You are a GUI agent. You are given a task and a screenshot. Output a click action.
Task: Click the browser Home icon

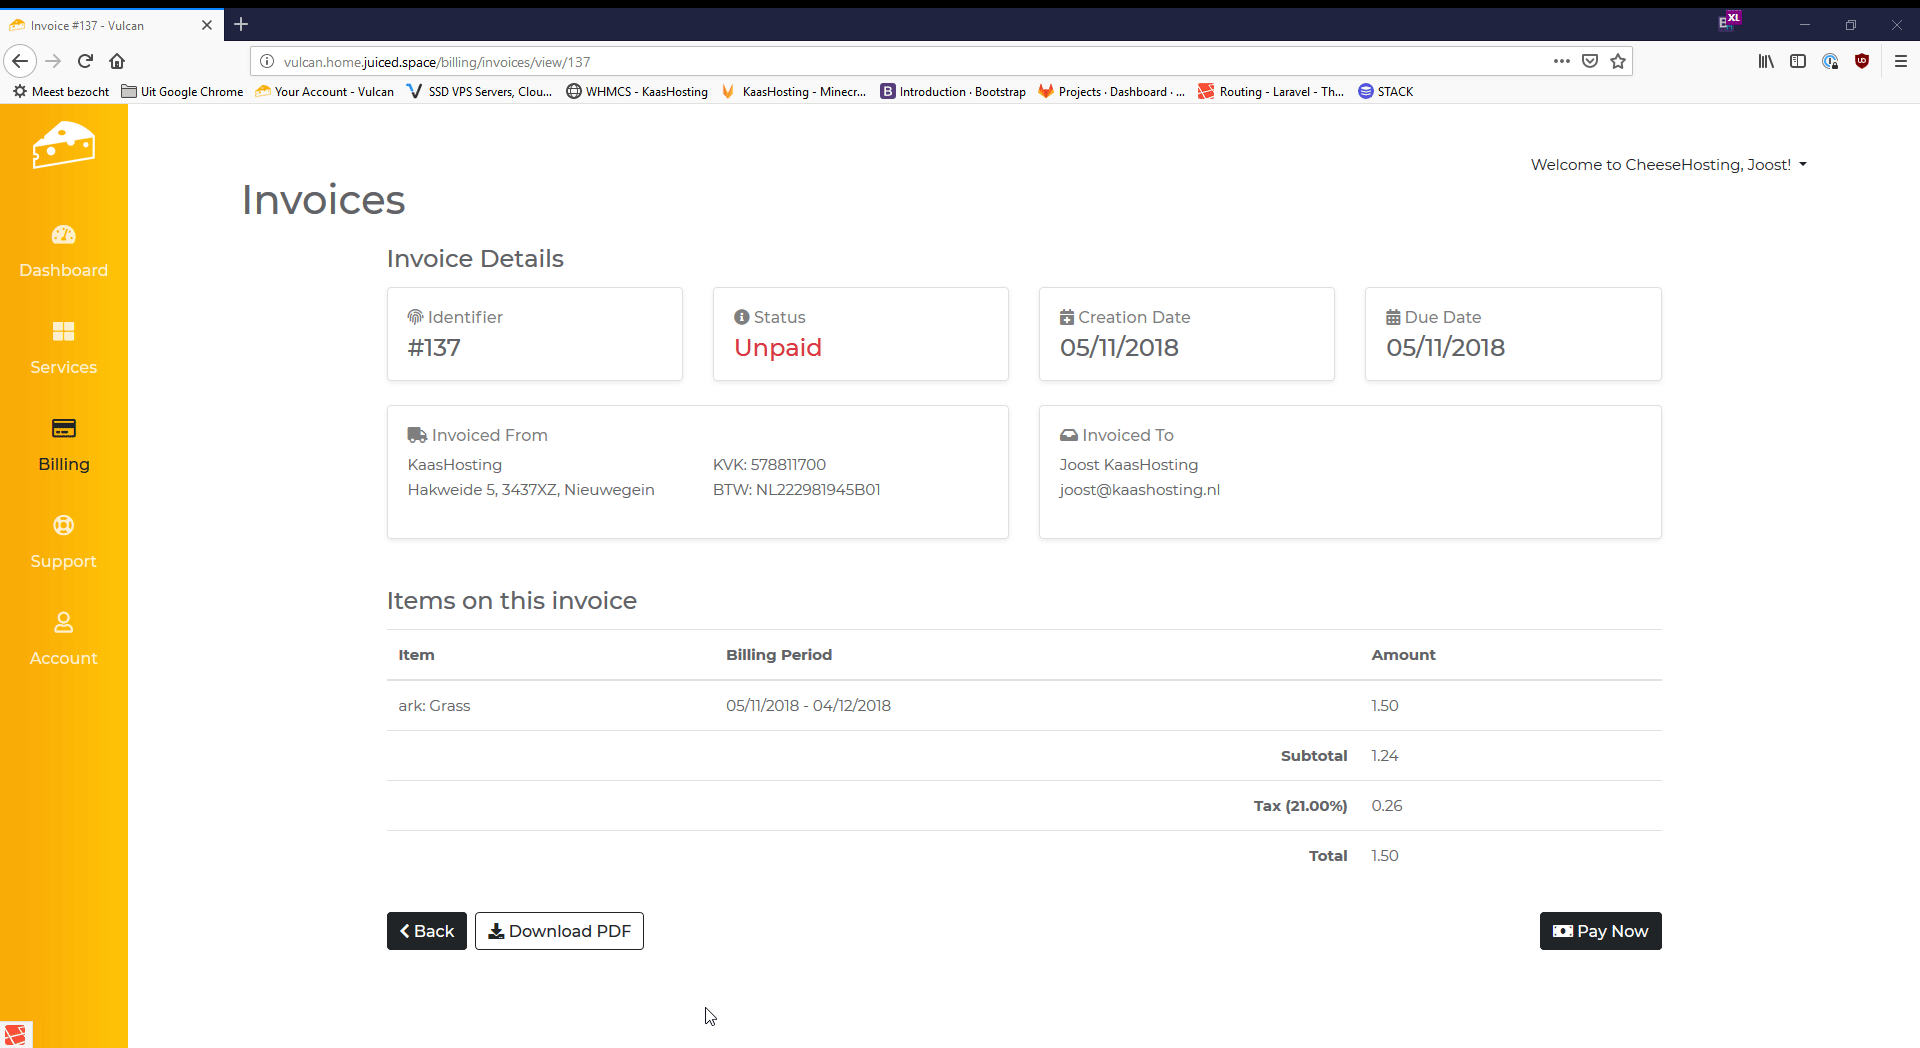117,62
